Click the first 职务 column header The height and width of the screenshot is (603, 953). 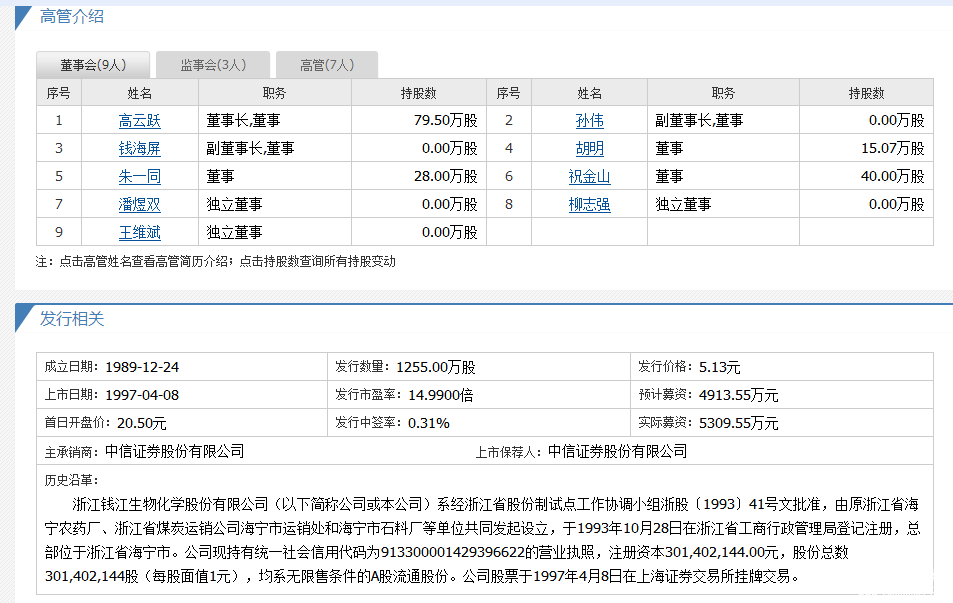274,93
